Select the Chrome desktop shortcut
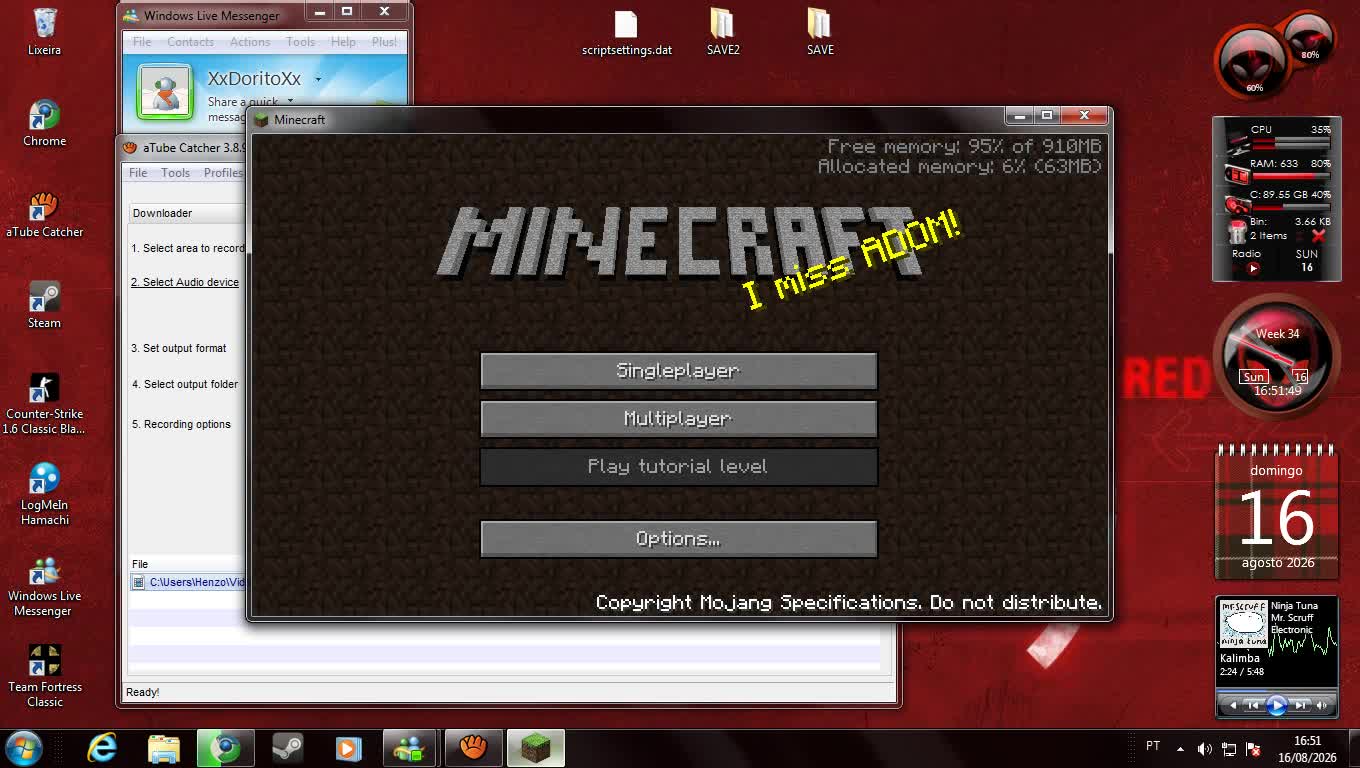1360x768 pixels. coord(44,123)
